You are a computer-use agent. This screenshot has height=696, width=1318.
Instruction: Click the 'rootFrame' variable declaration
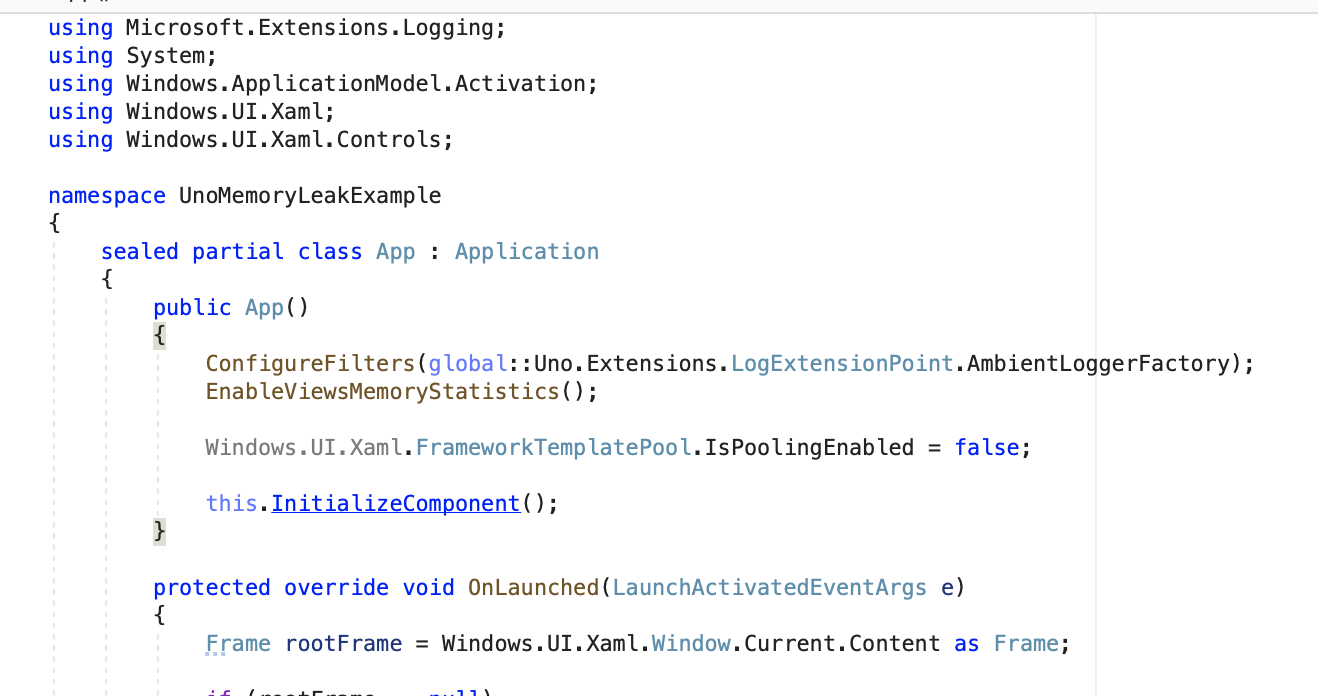[x=343, y=643]
